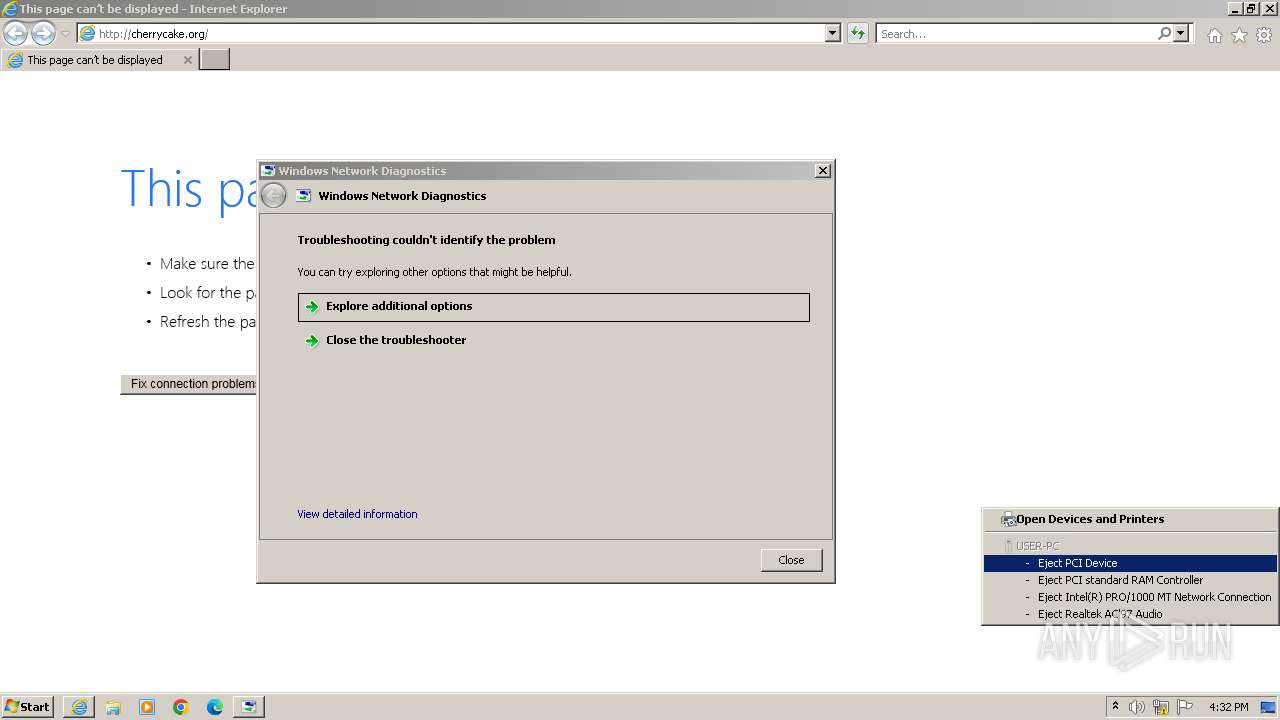Click the Internet Explorer forward arrow
1280x720 pixels.
click(x=43, y=34)
